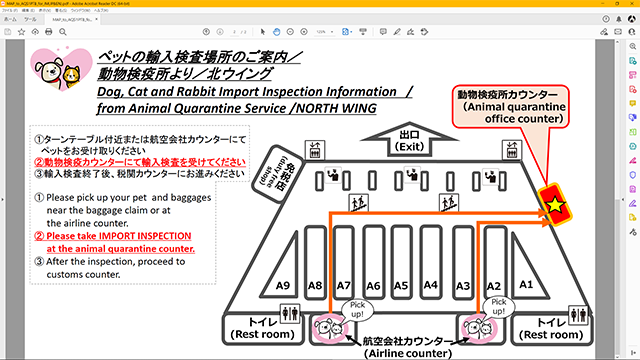
Task: Go to the previous page arrow
Action: pos(206,32)
